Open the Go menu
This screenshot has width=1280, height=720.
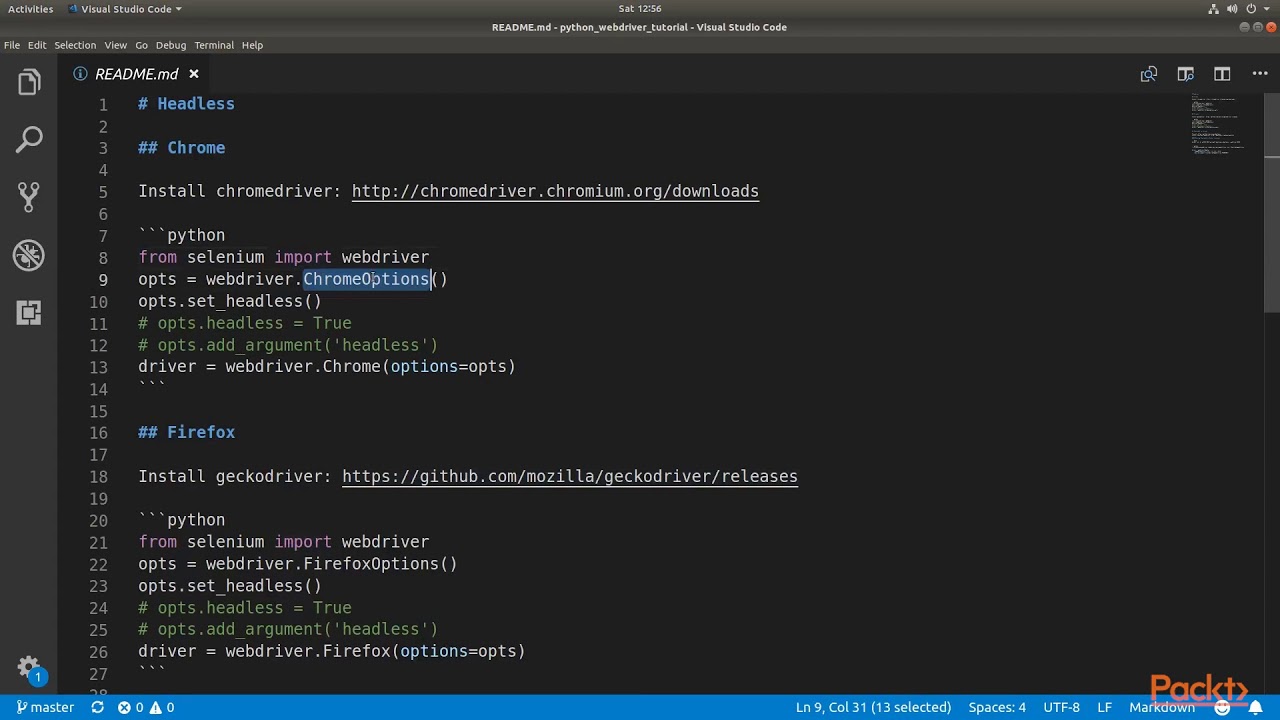[141, 45]
